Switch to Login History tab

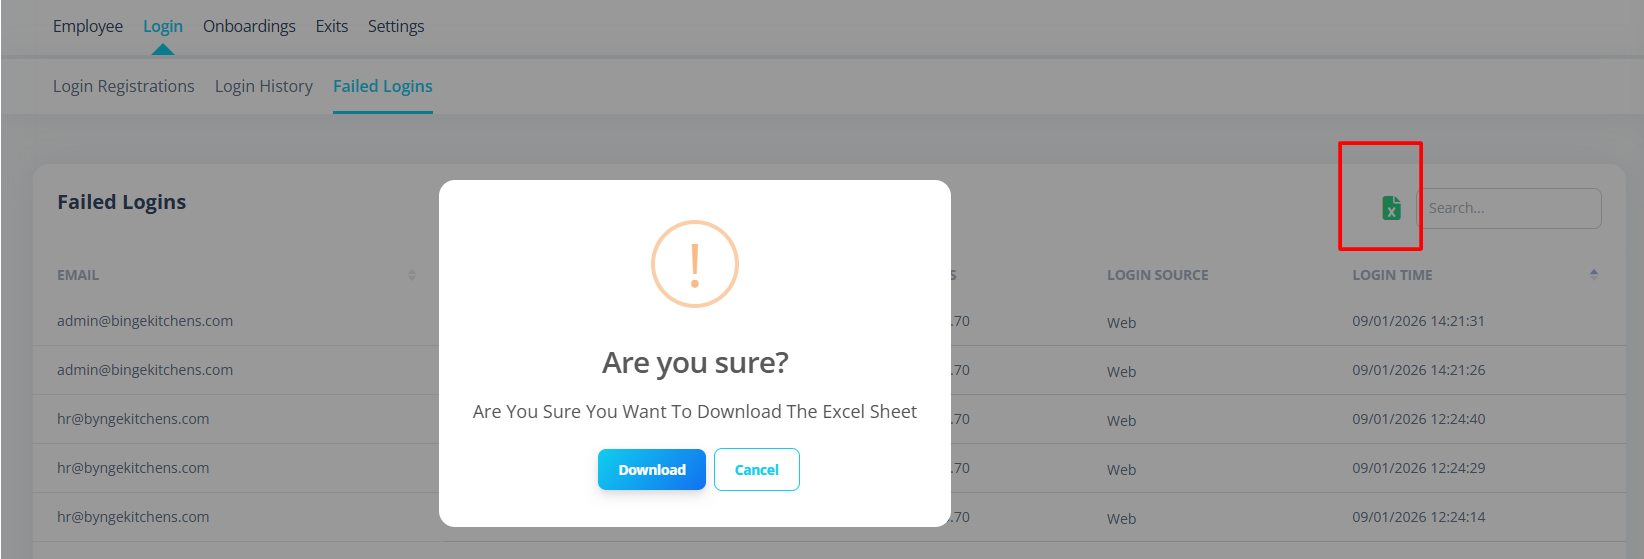(264, 86)
